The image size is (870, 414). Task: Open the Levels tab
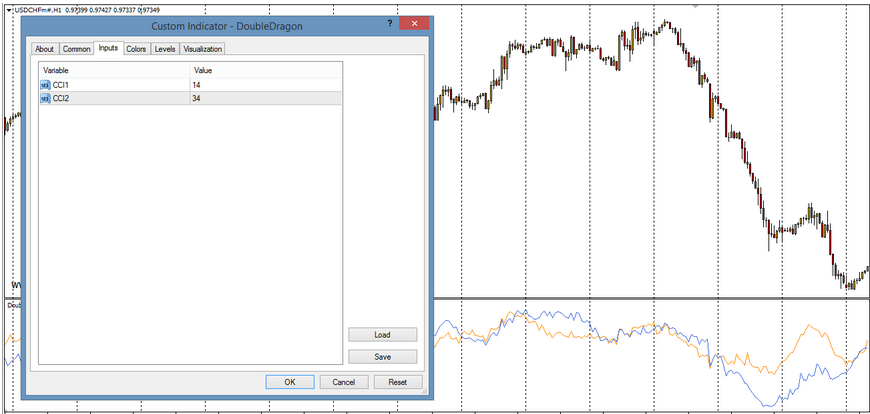click(x=164, y=49)
